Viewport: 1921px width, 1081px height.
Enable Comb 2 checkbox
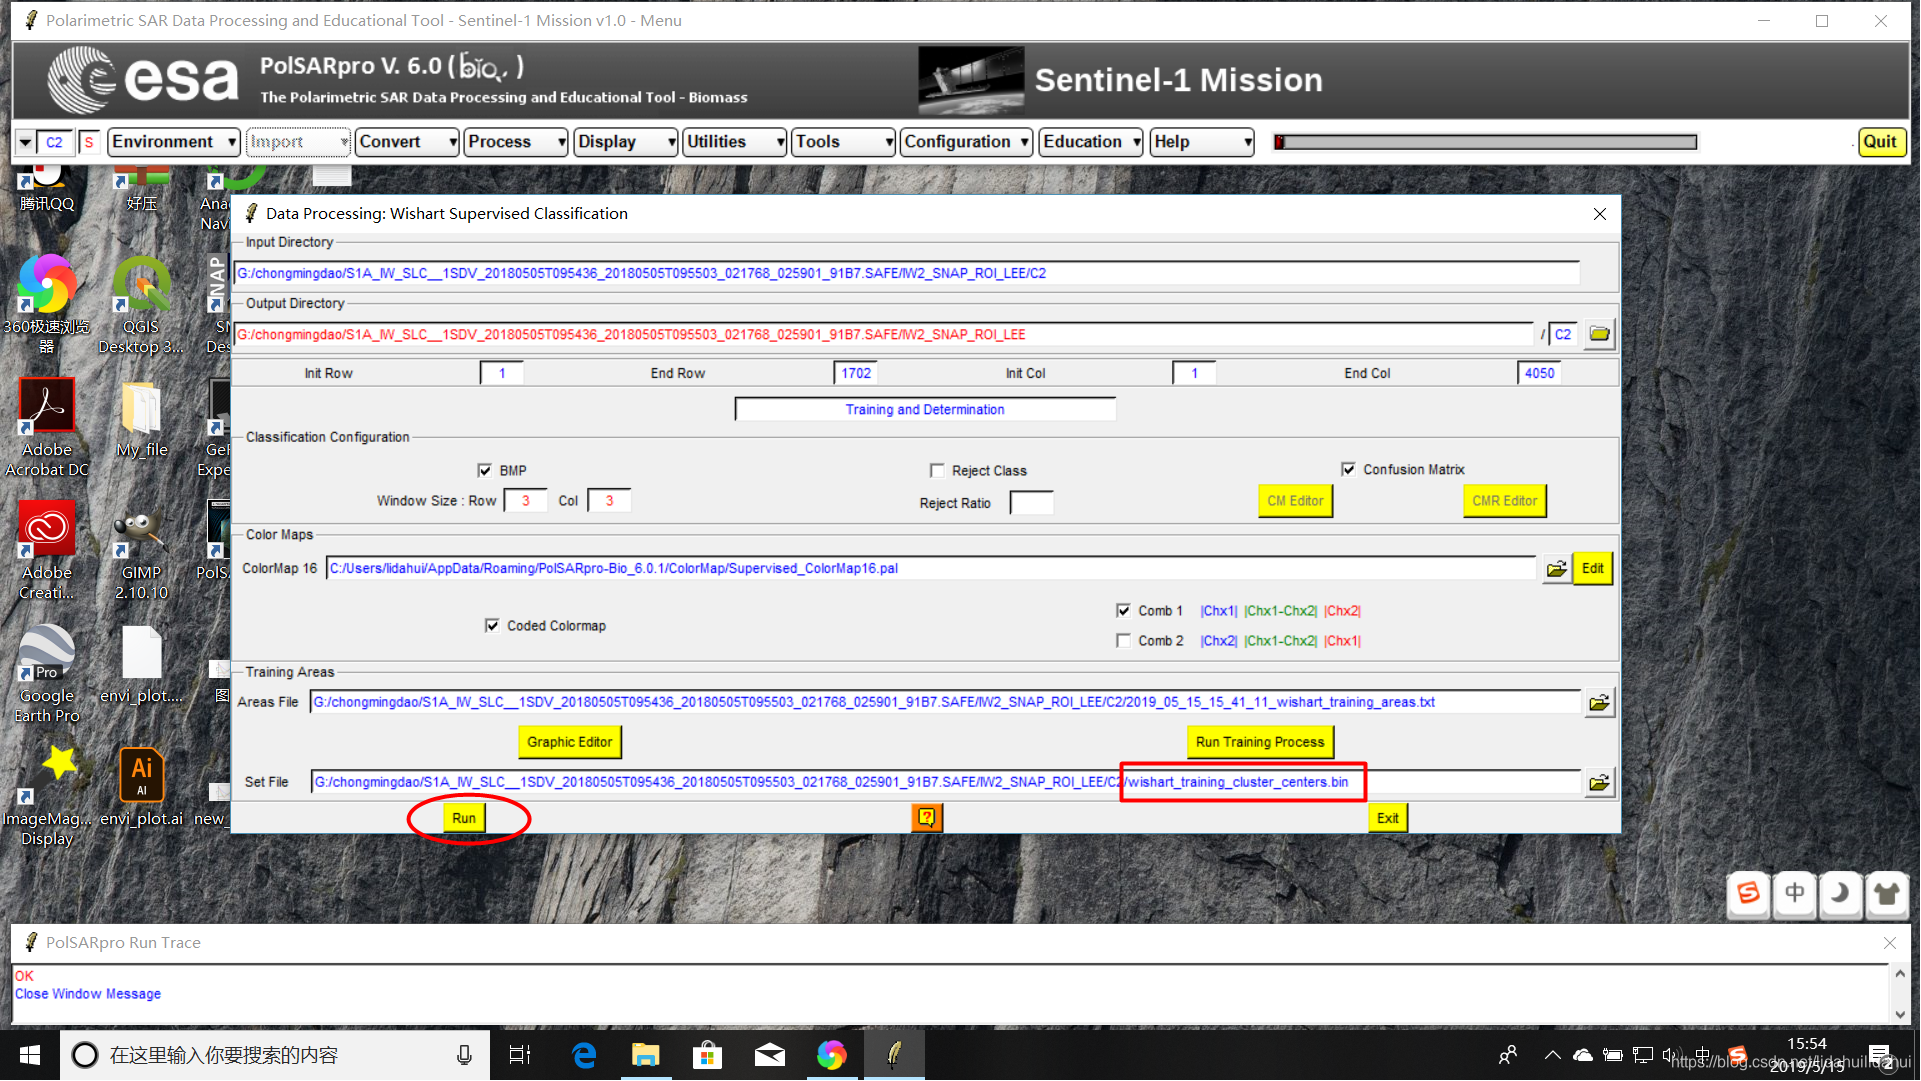(1123, 641)
